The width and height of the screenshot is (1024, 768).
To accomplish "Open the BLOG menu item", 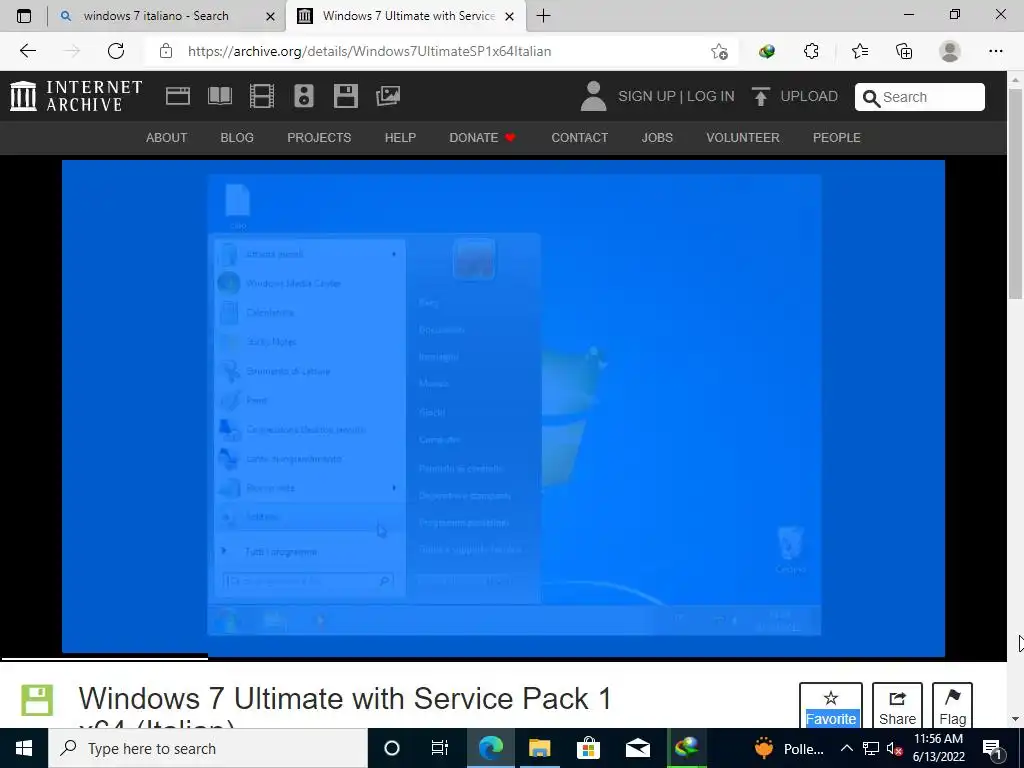I will coord(237,138).
